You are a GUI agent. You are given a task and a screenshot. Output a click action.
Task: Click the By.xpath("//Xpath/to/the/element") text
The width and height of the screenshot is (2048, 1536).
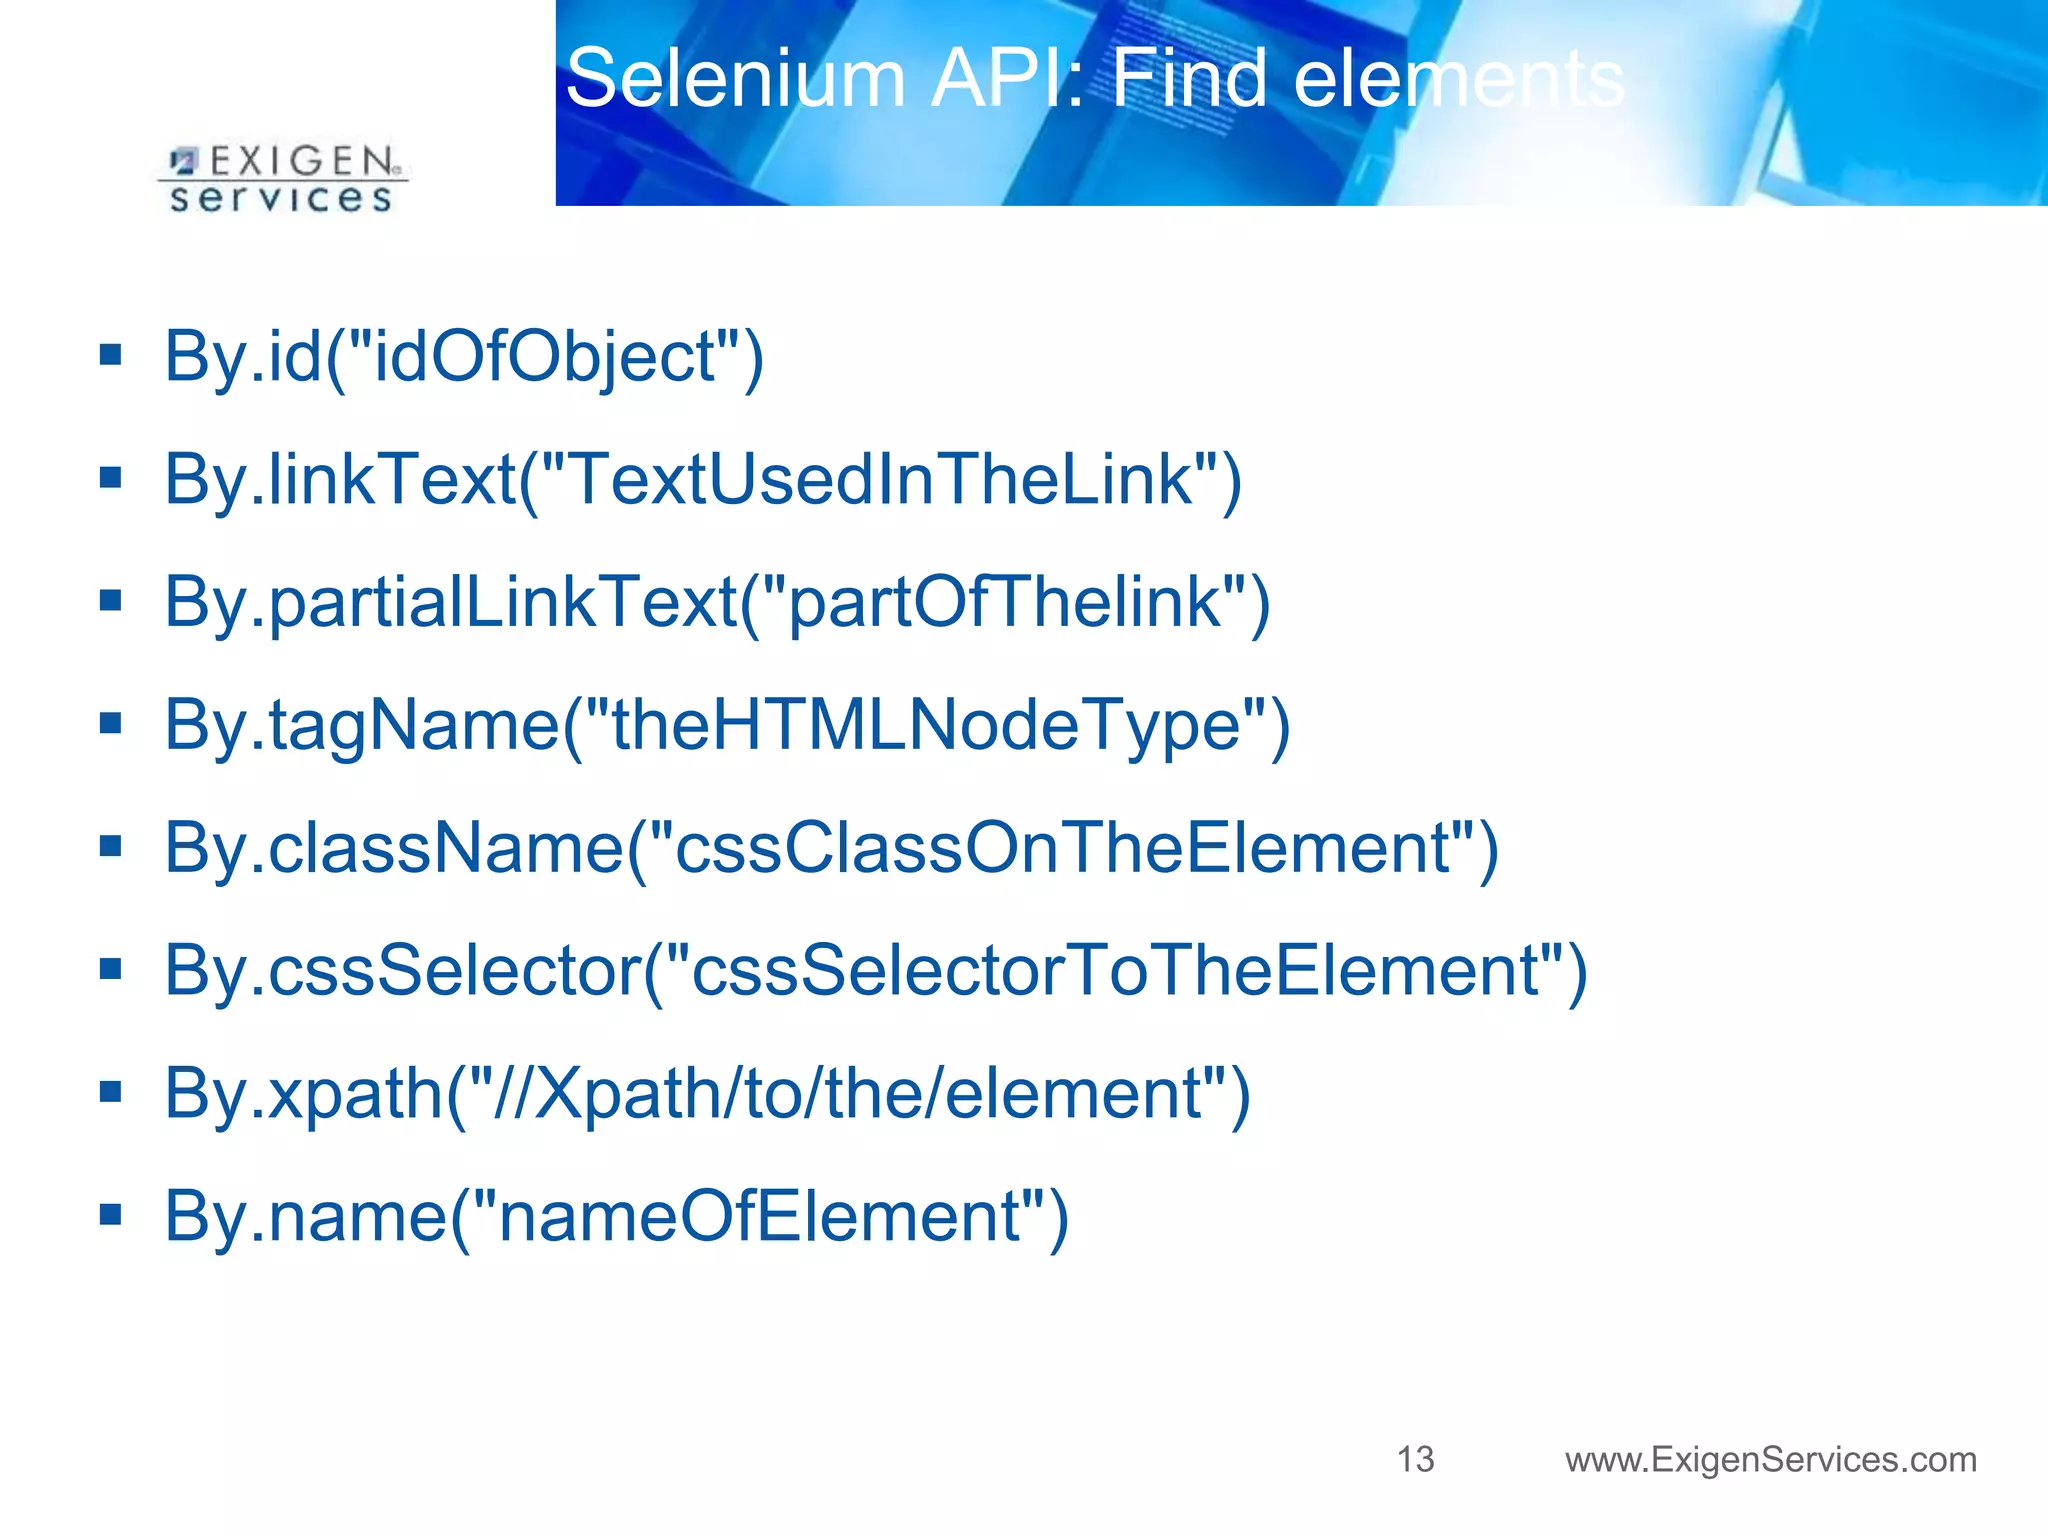[x=707, y=1094]
